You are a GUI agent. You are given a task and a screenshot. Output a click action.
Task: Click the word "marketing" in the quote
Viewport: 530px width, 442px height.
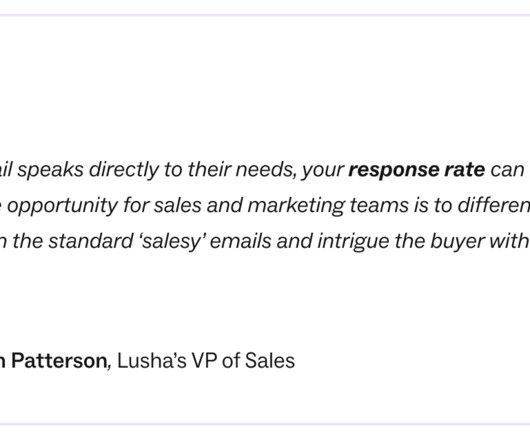[x=296, y=206]
